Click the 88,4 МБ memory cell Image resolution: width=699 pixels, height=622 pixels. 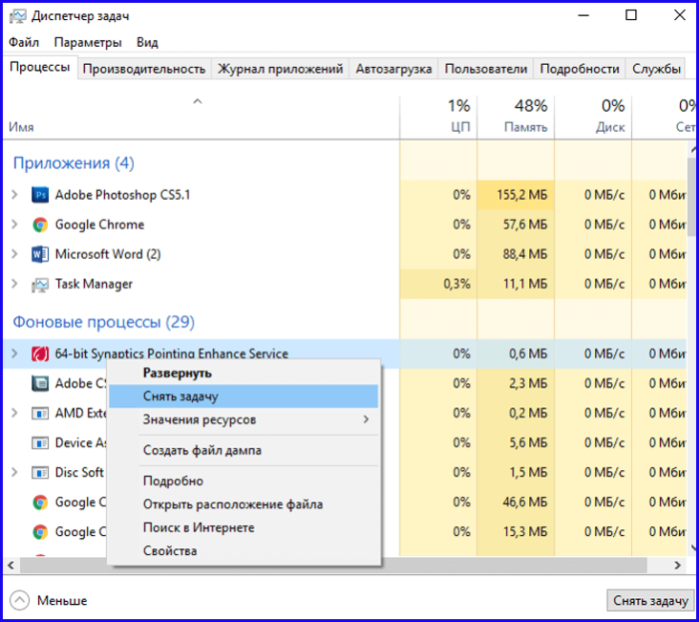(516, 254)
